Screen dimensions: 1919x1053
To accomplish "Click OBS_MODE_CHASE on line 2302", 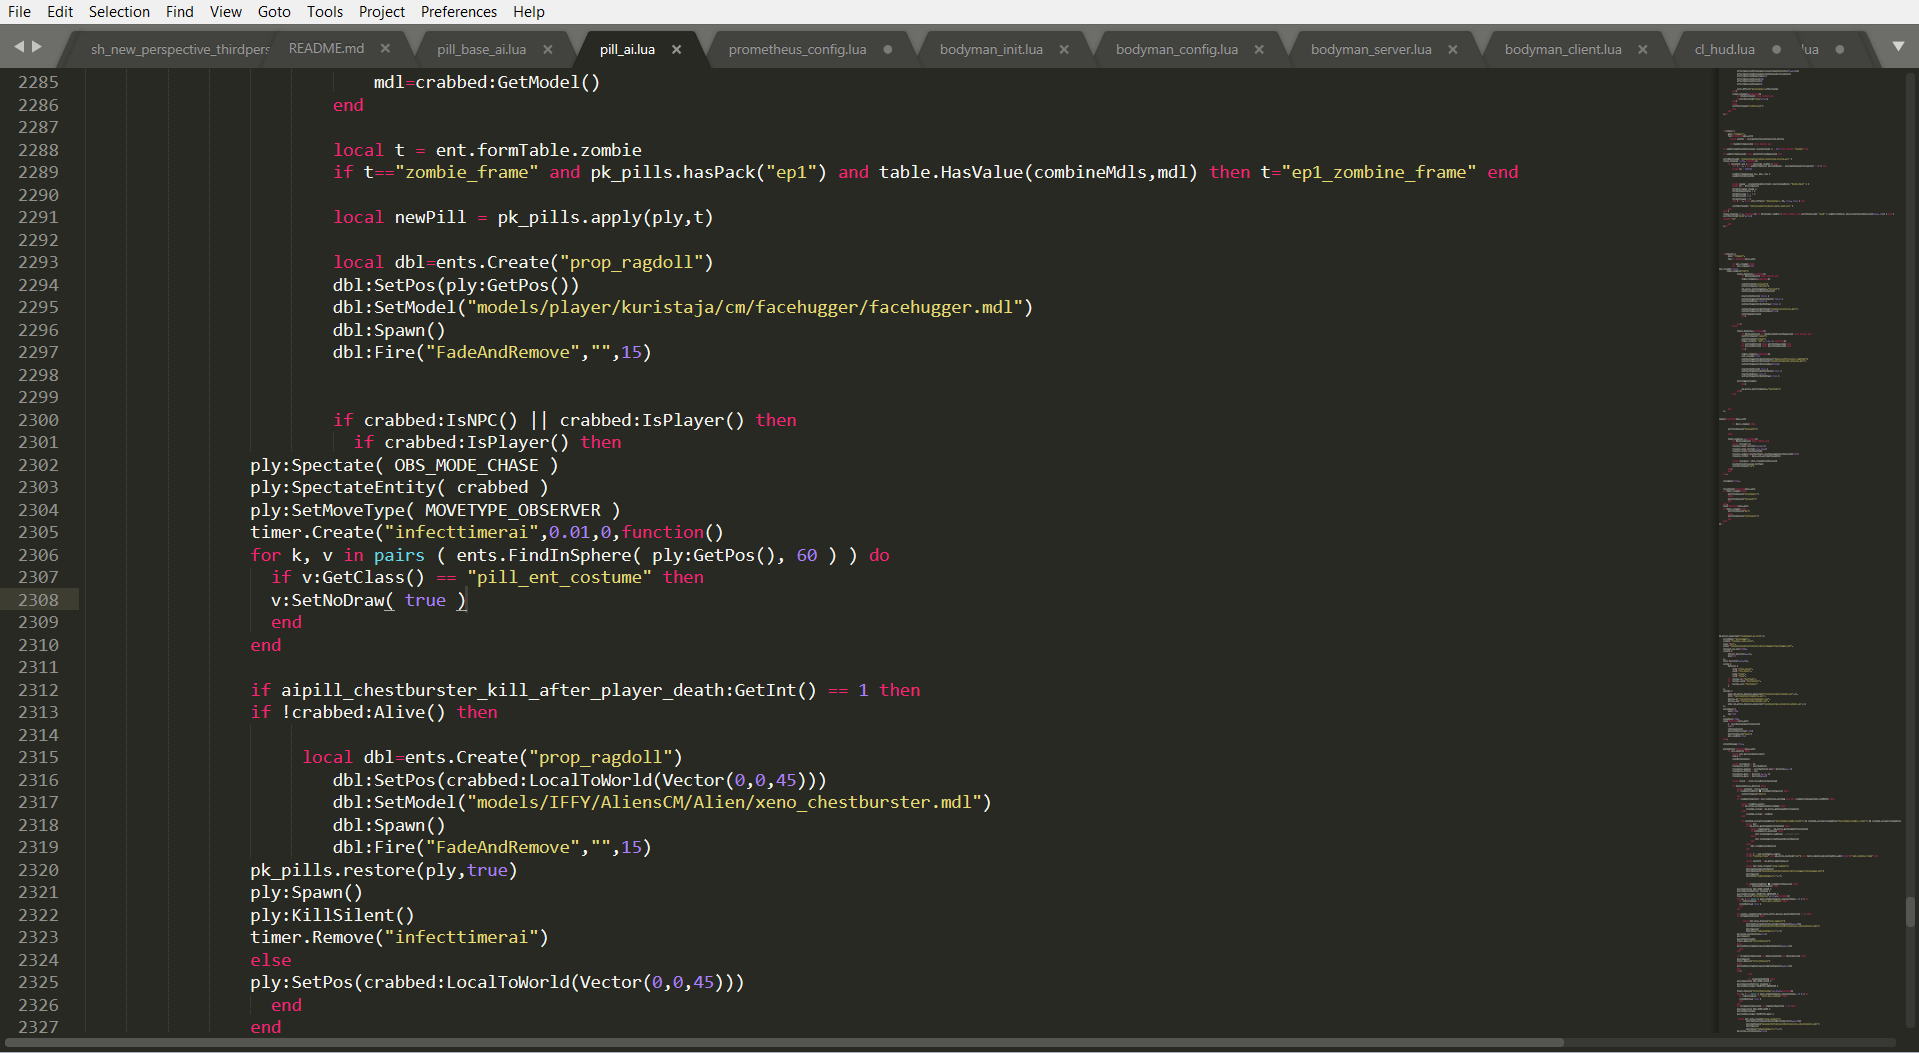I will (466, 465).
